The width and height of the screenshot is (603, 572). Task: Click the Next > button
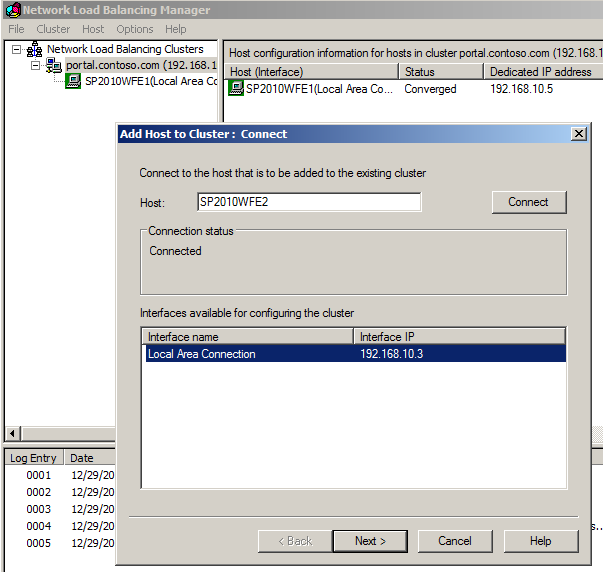pyautogui.click(x=370, y=541)
